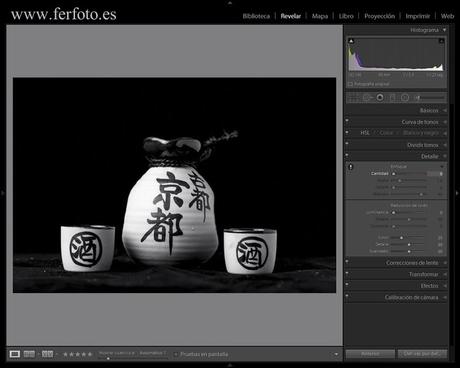The height and width of the screenshot is (368, 460).
Task: Toggle the Detalle panel switch
Action: click(x=347, y=155)
